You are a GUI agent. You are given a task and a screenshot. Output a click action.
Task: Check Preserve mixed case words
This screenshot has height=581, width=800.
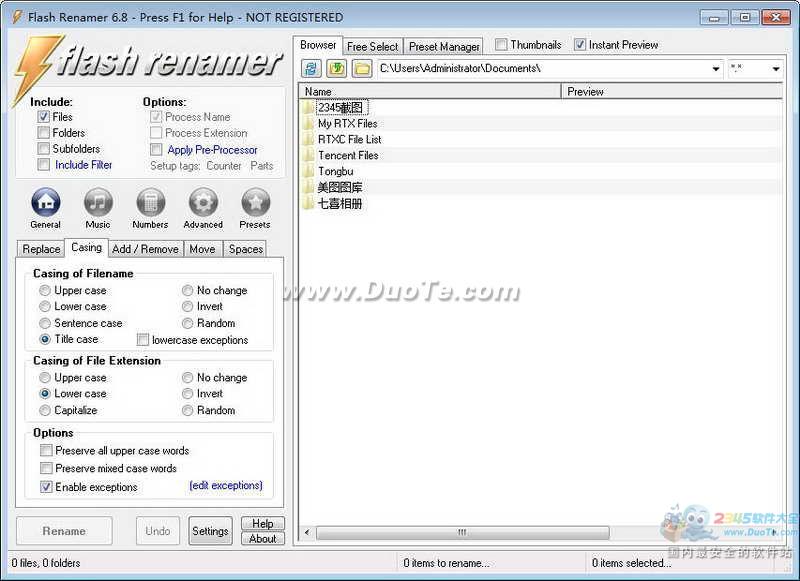(46, 468)
